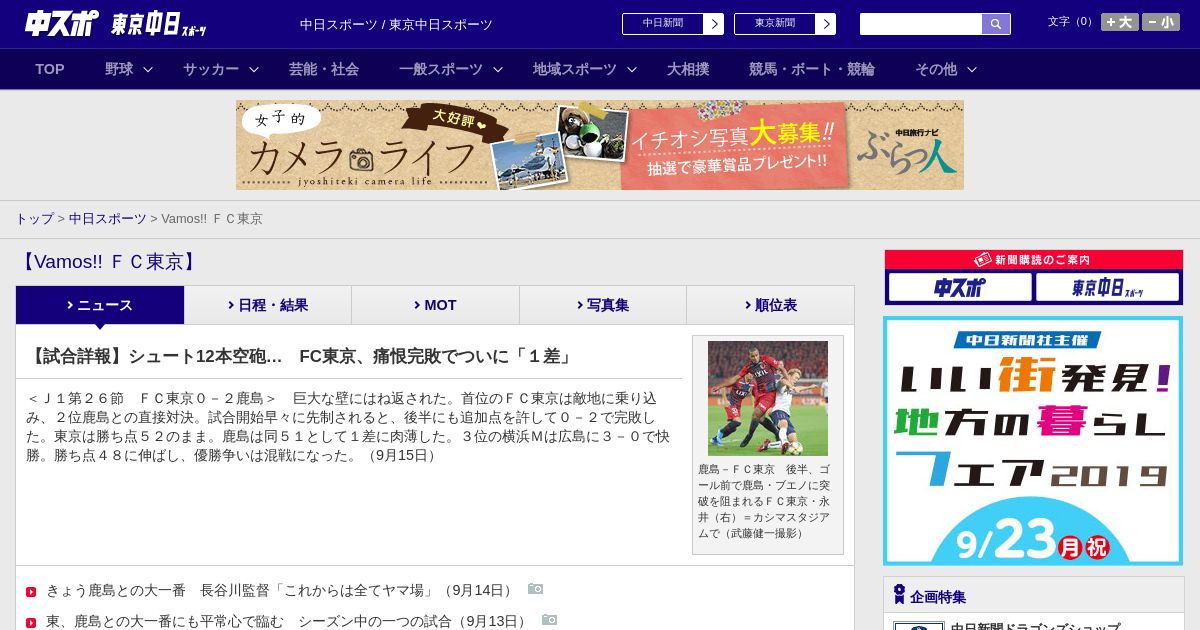
Task: Open 東京新聞 arrow link
Action: pos(826,24)
